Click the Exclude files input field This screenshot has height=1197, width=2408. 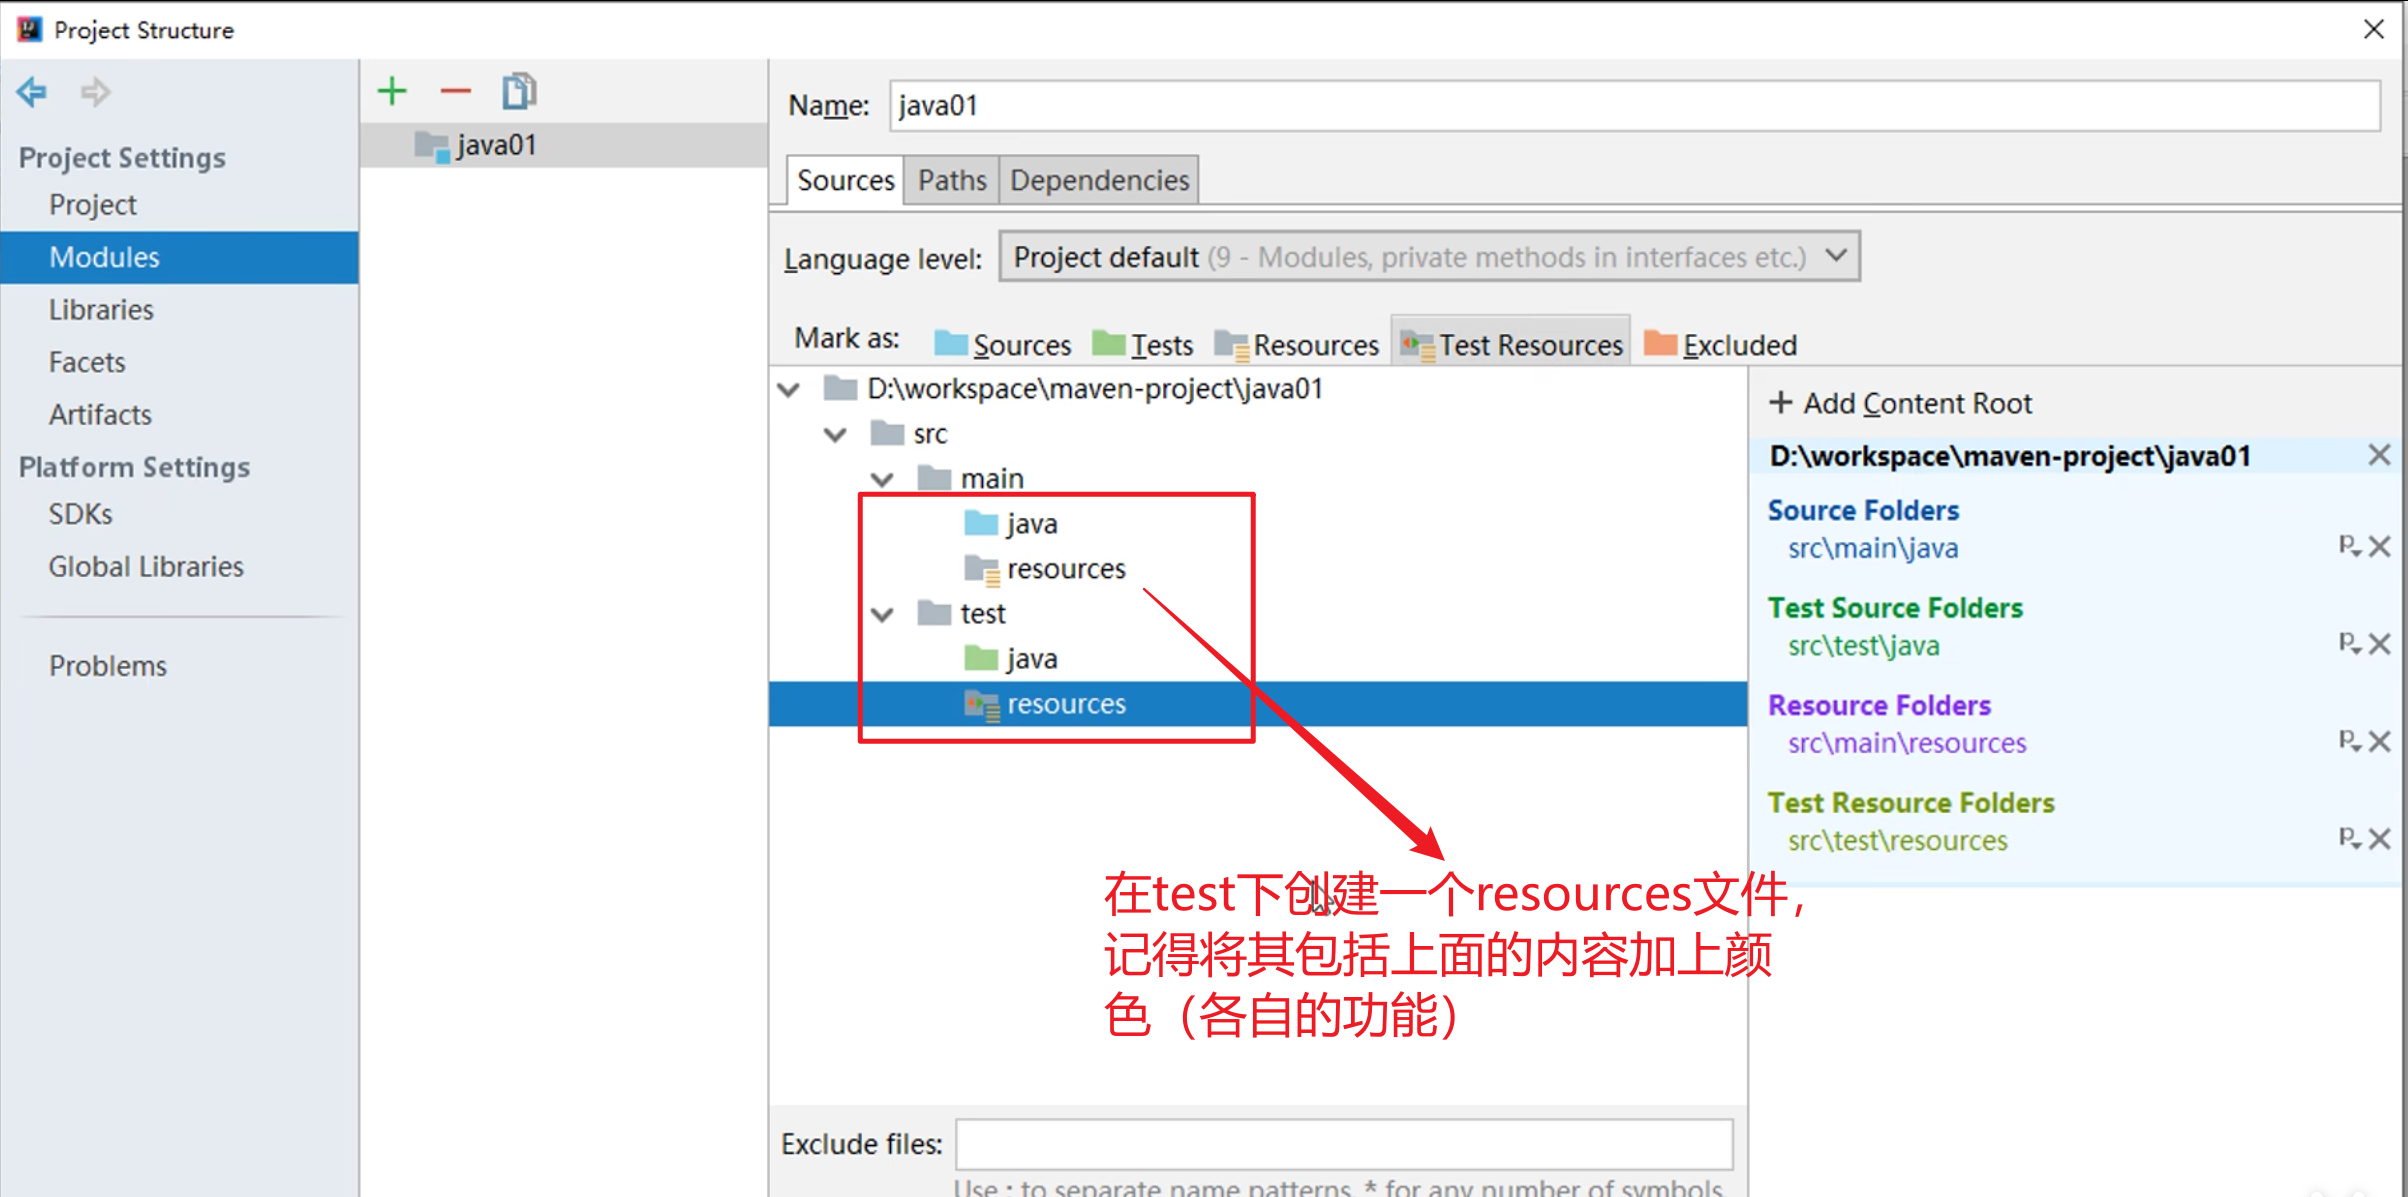(1343, 1144)
